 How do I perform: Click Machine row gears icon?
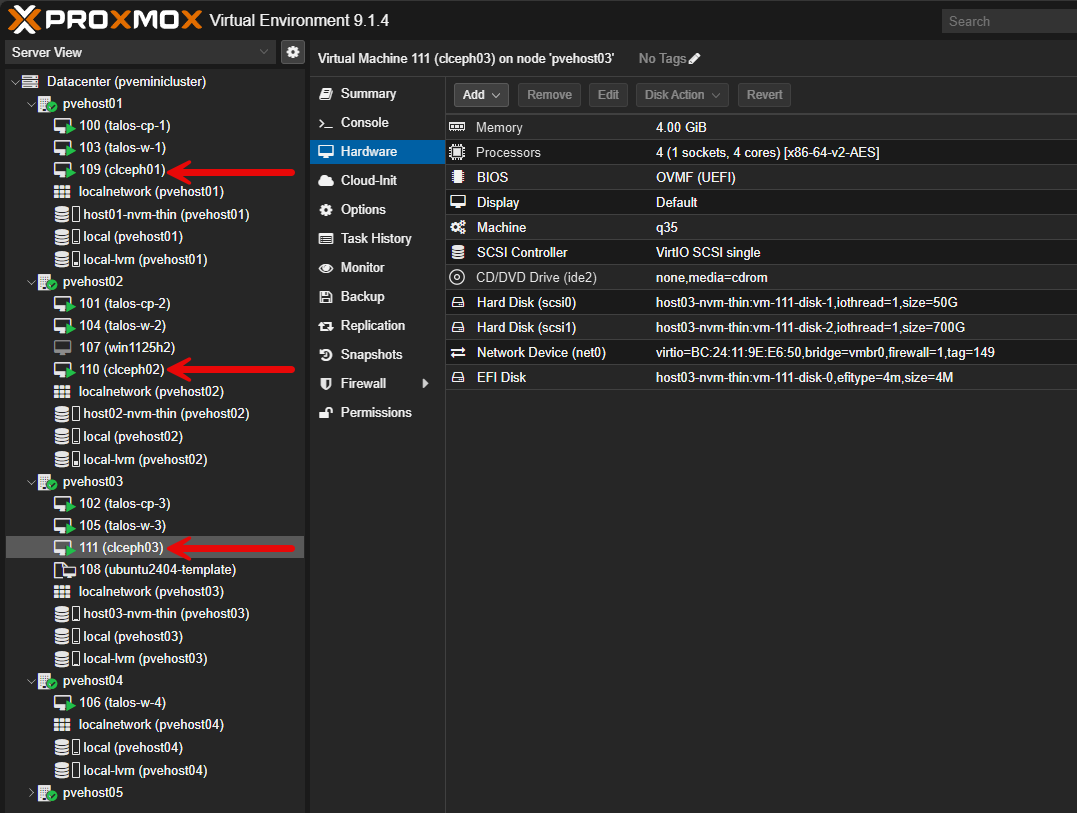(x=457, y=227)
